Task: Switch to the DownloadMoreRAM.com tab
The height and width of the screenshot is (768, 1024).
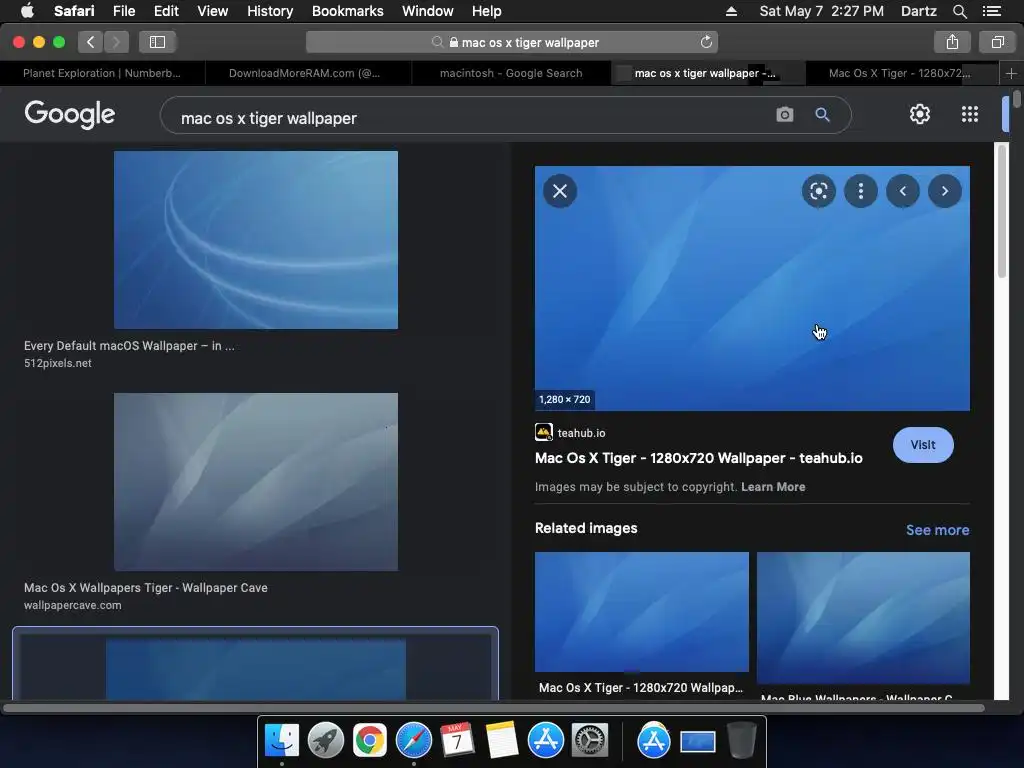Action: [309, 73]
